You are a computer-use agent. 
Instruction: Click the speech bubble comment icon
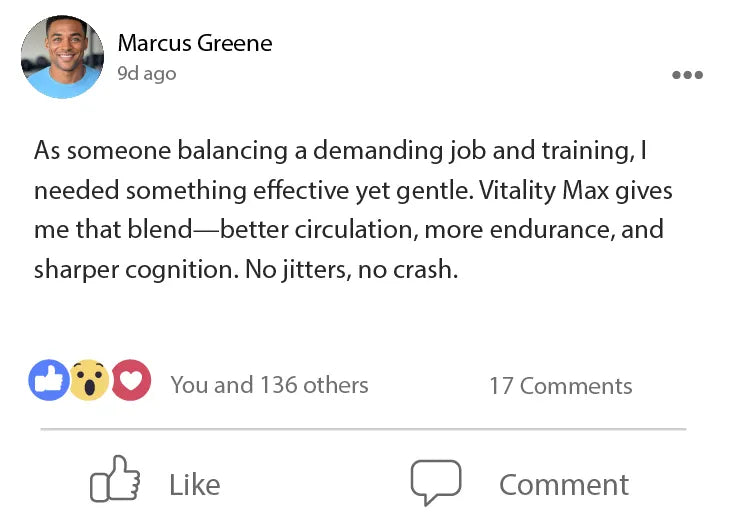pyautogui.click(x=436, y=483)
